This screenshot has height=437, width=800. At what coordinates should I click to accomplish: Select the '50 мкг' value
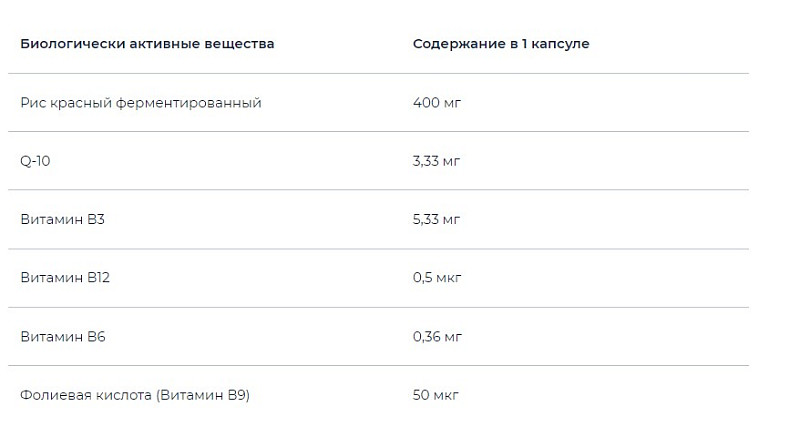[435, 395]
